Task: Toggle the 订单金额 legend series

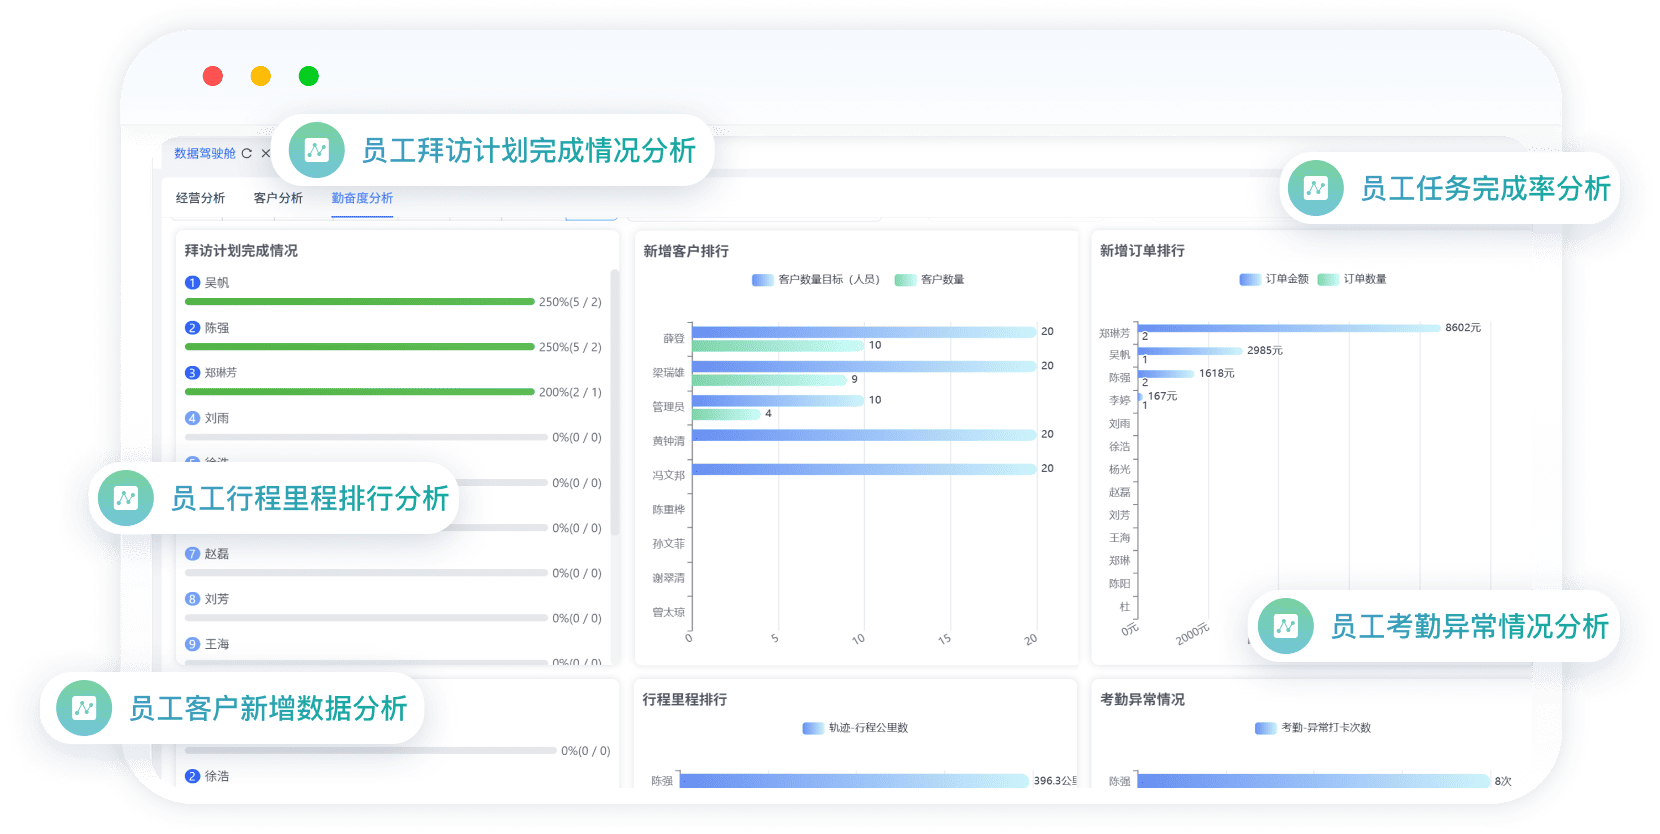Action: click(1274, 279)
